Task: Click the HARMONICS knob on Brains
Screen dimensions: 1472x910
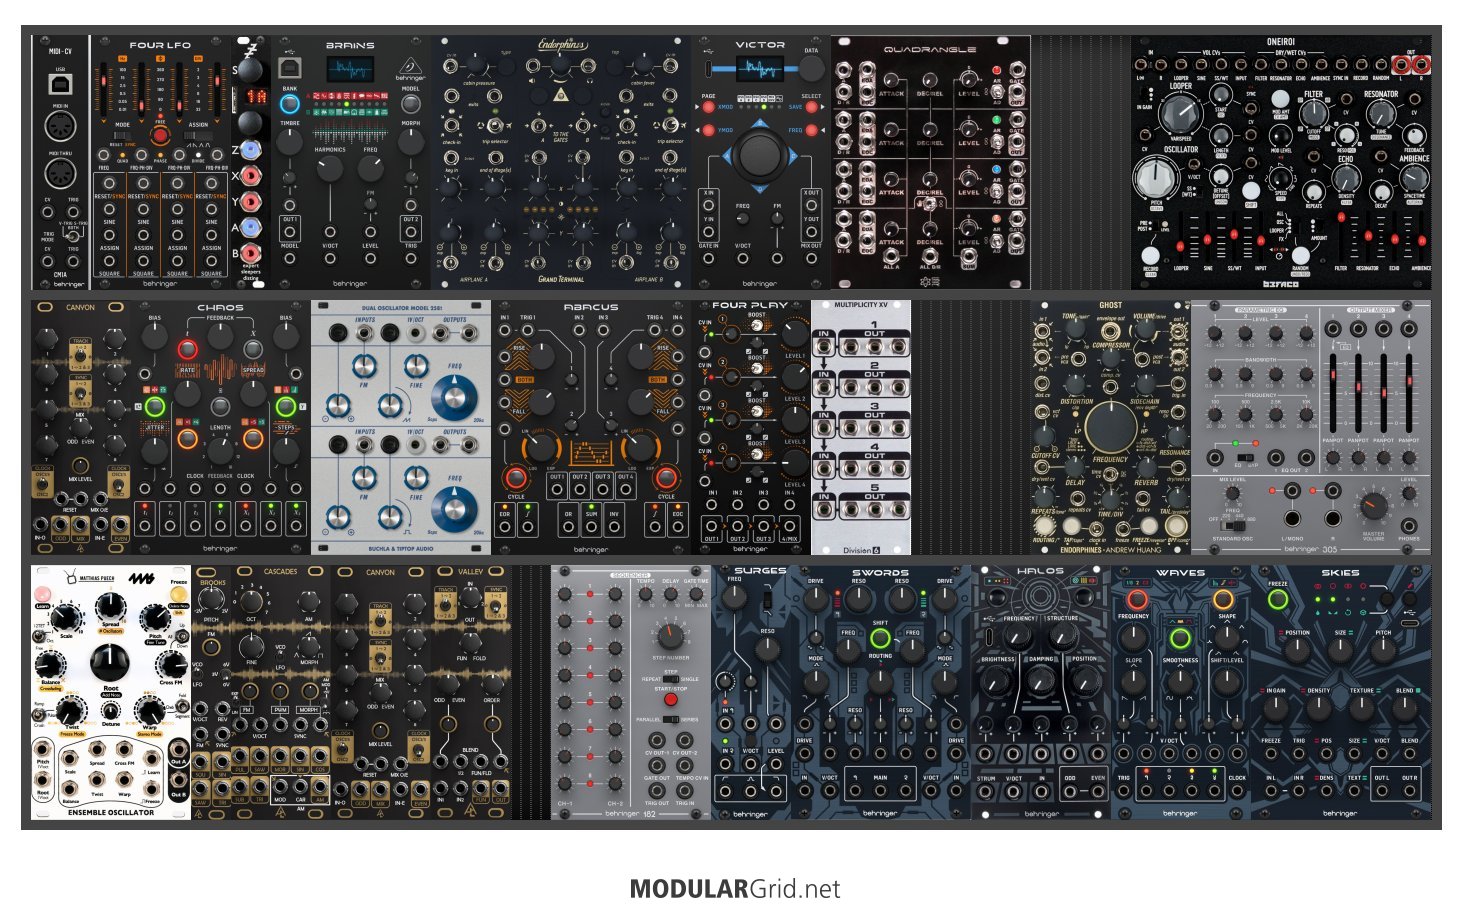Action: (x=330, y=168)
